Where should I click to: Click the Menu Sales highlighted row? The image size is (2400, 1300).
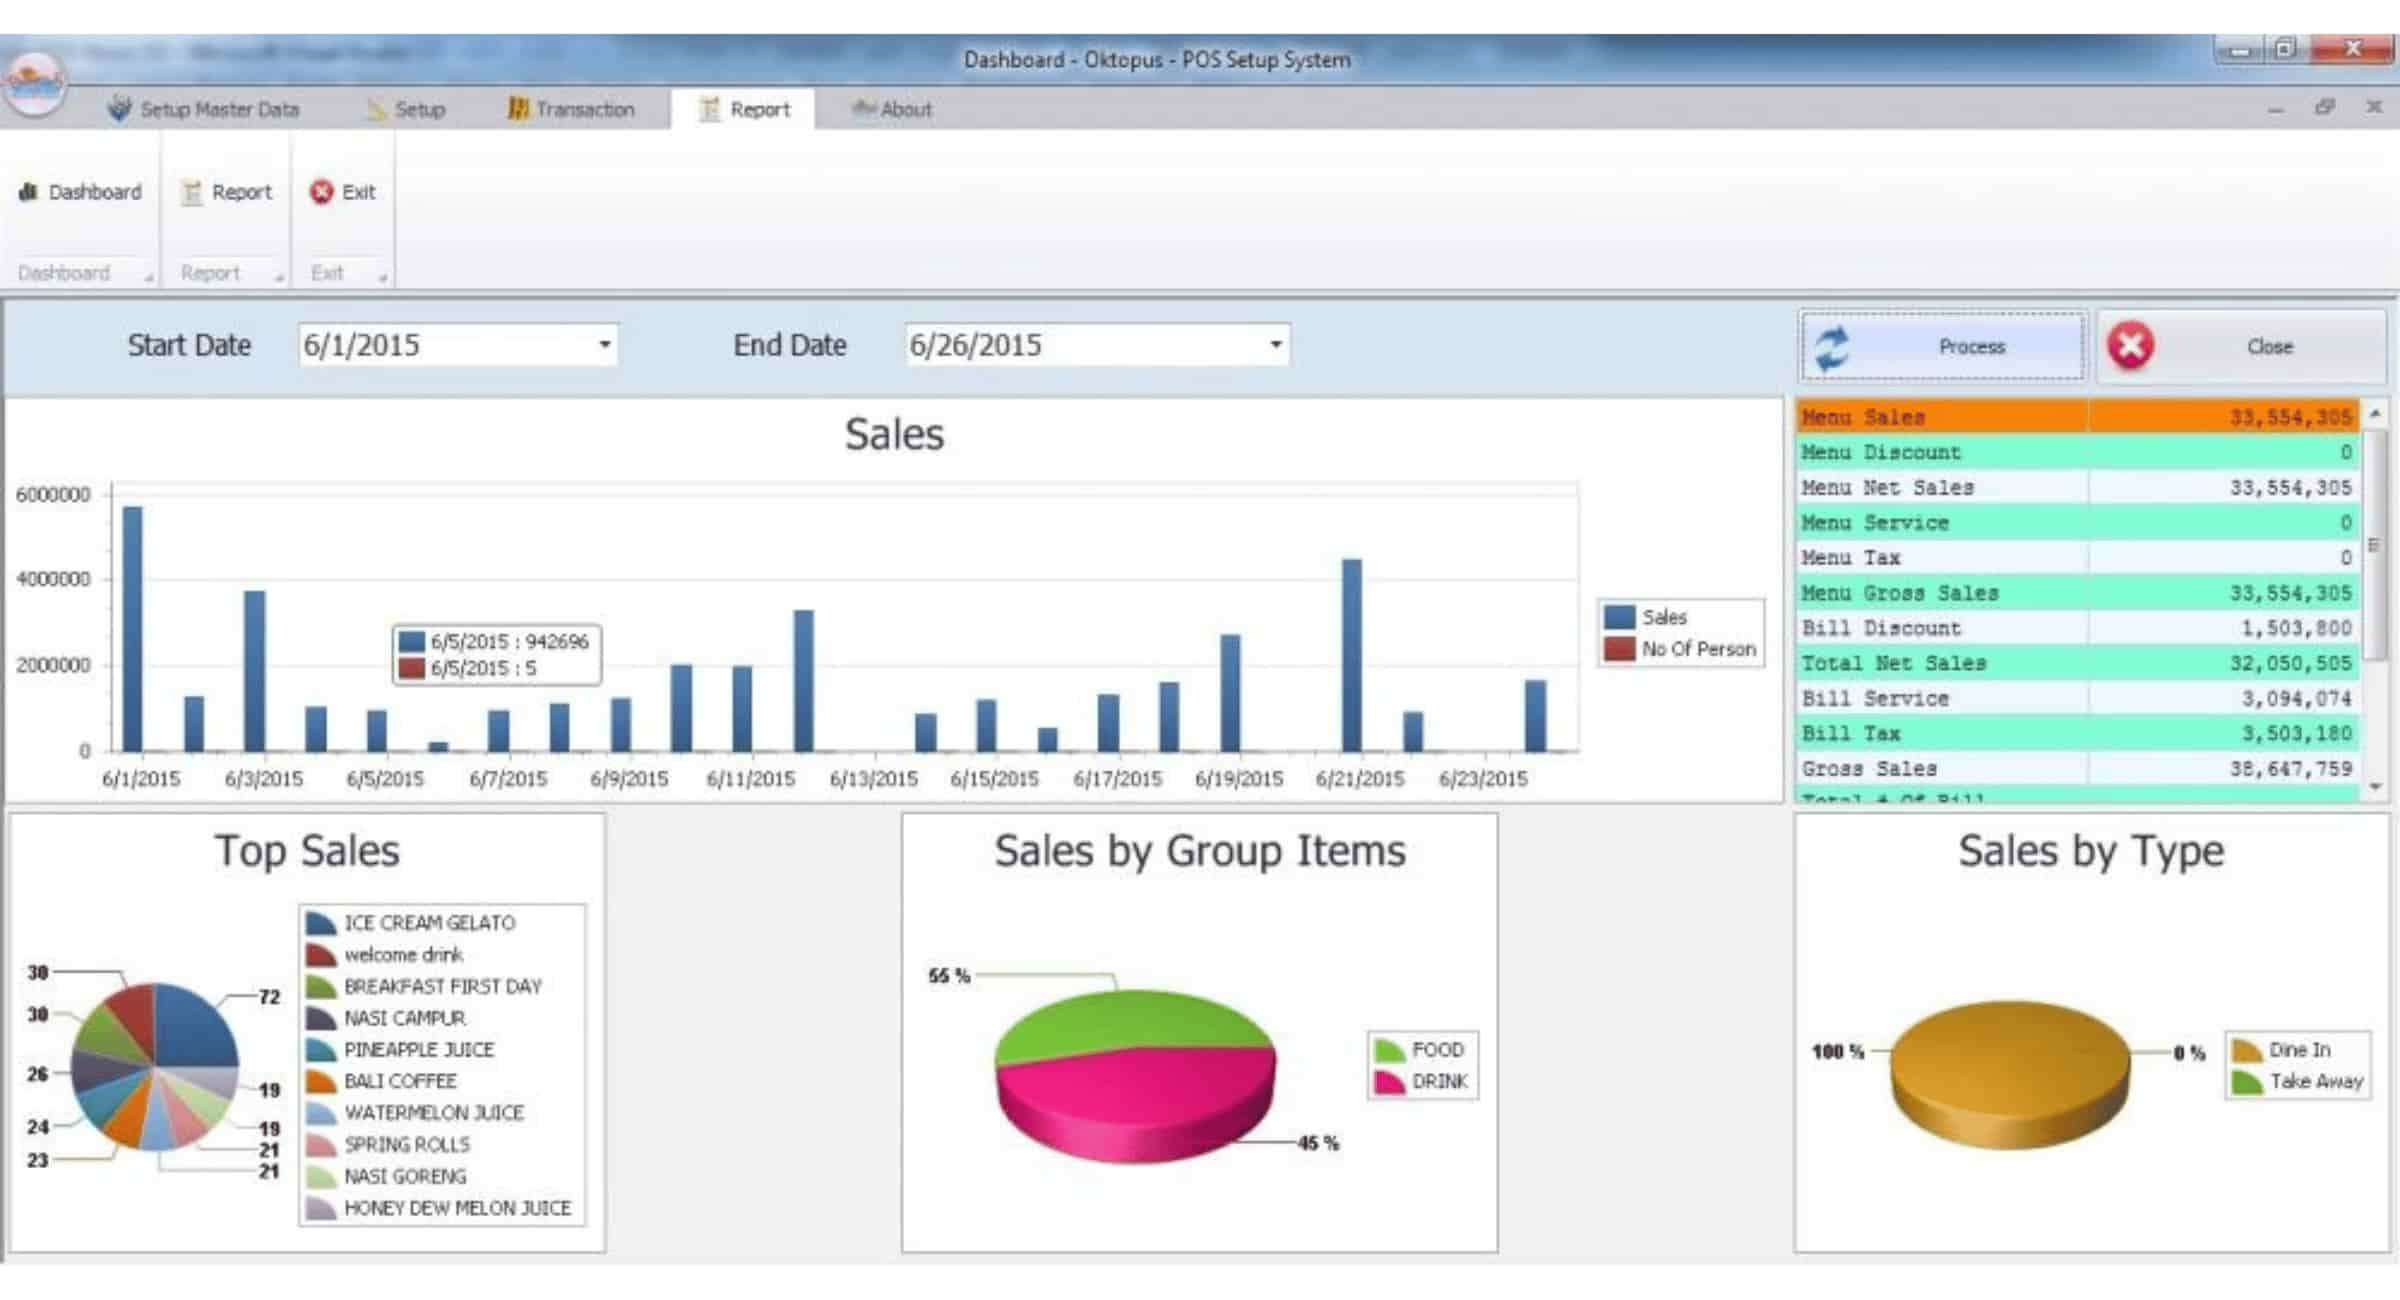(x=2074, y=416)
